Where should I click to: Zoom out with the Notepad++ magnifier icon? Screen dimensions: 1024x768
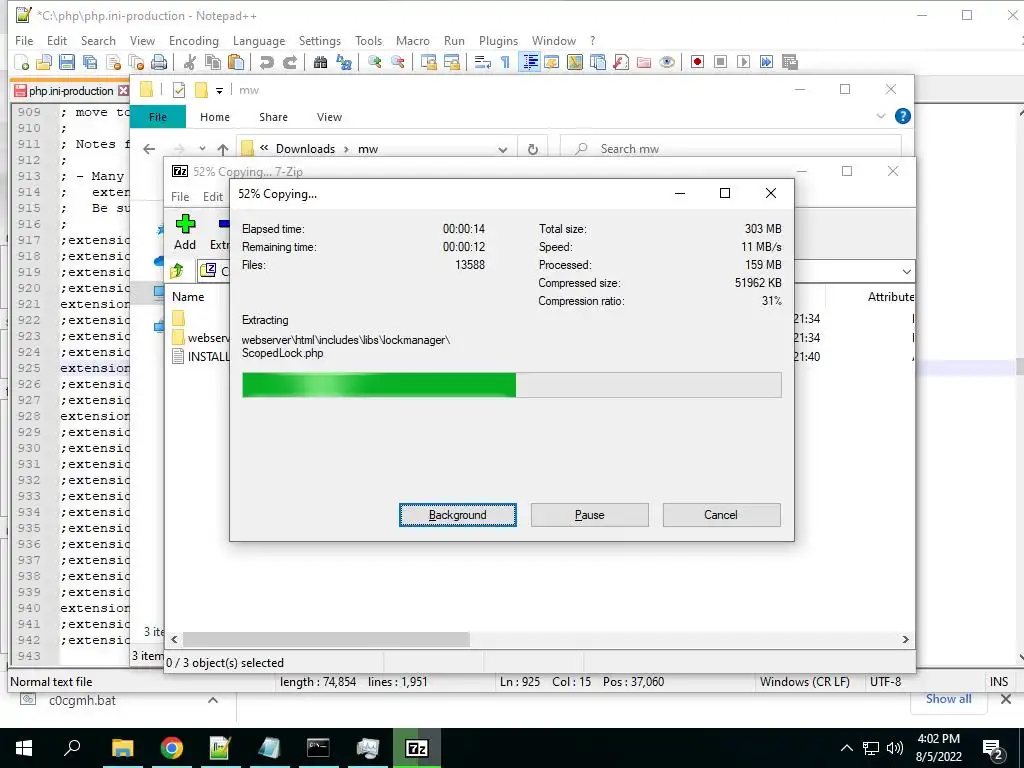(398, 62)
